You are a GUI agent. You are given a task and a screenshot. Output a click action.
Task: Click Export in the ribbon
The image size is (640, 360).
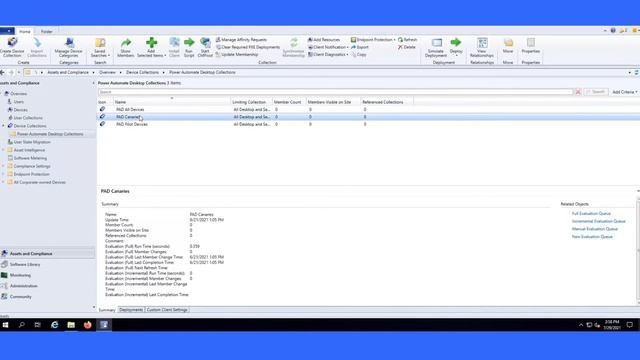(360, 47)
